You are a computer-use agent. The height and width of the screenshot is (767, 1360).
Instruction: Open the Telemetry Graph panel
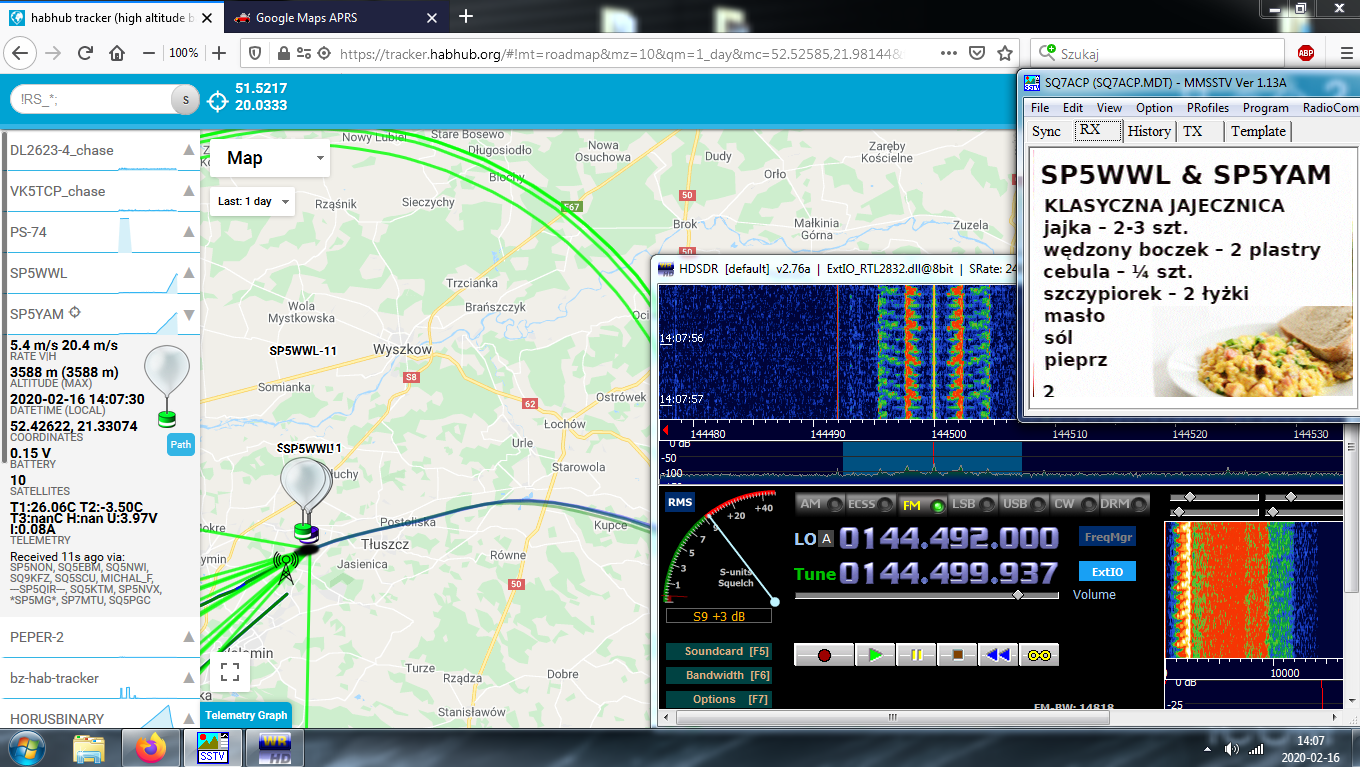coord(245,714)
